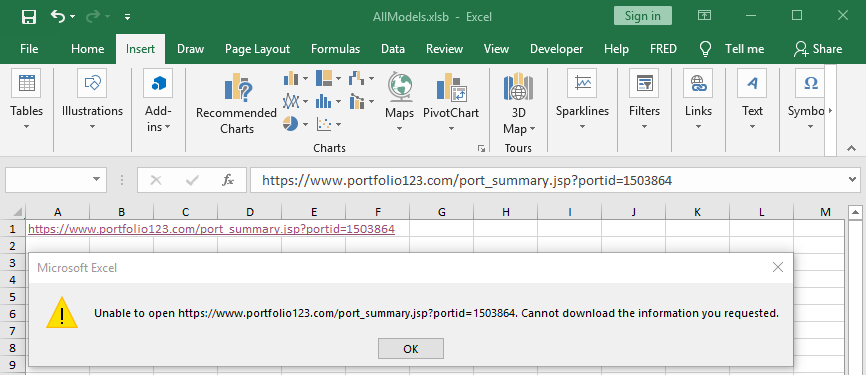Screen dimensions: 866x375
Task: Open Customize Quick Access Toolbar dropdown
Action: (x=128, y=17)
